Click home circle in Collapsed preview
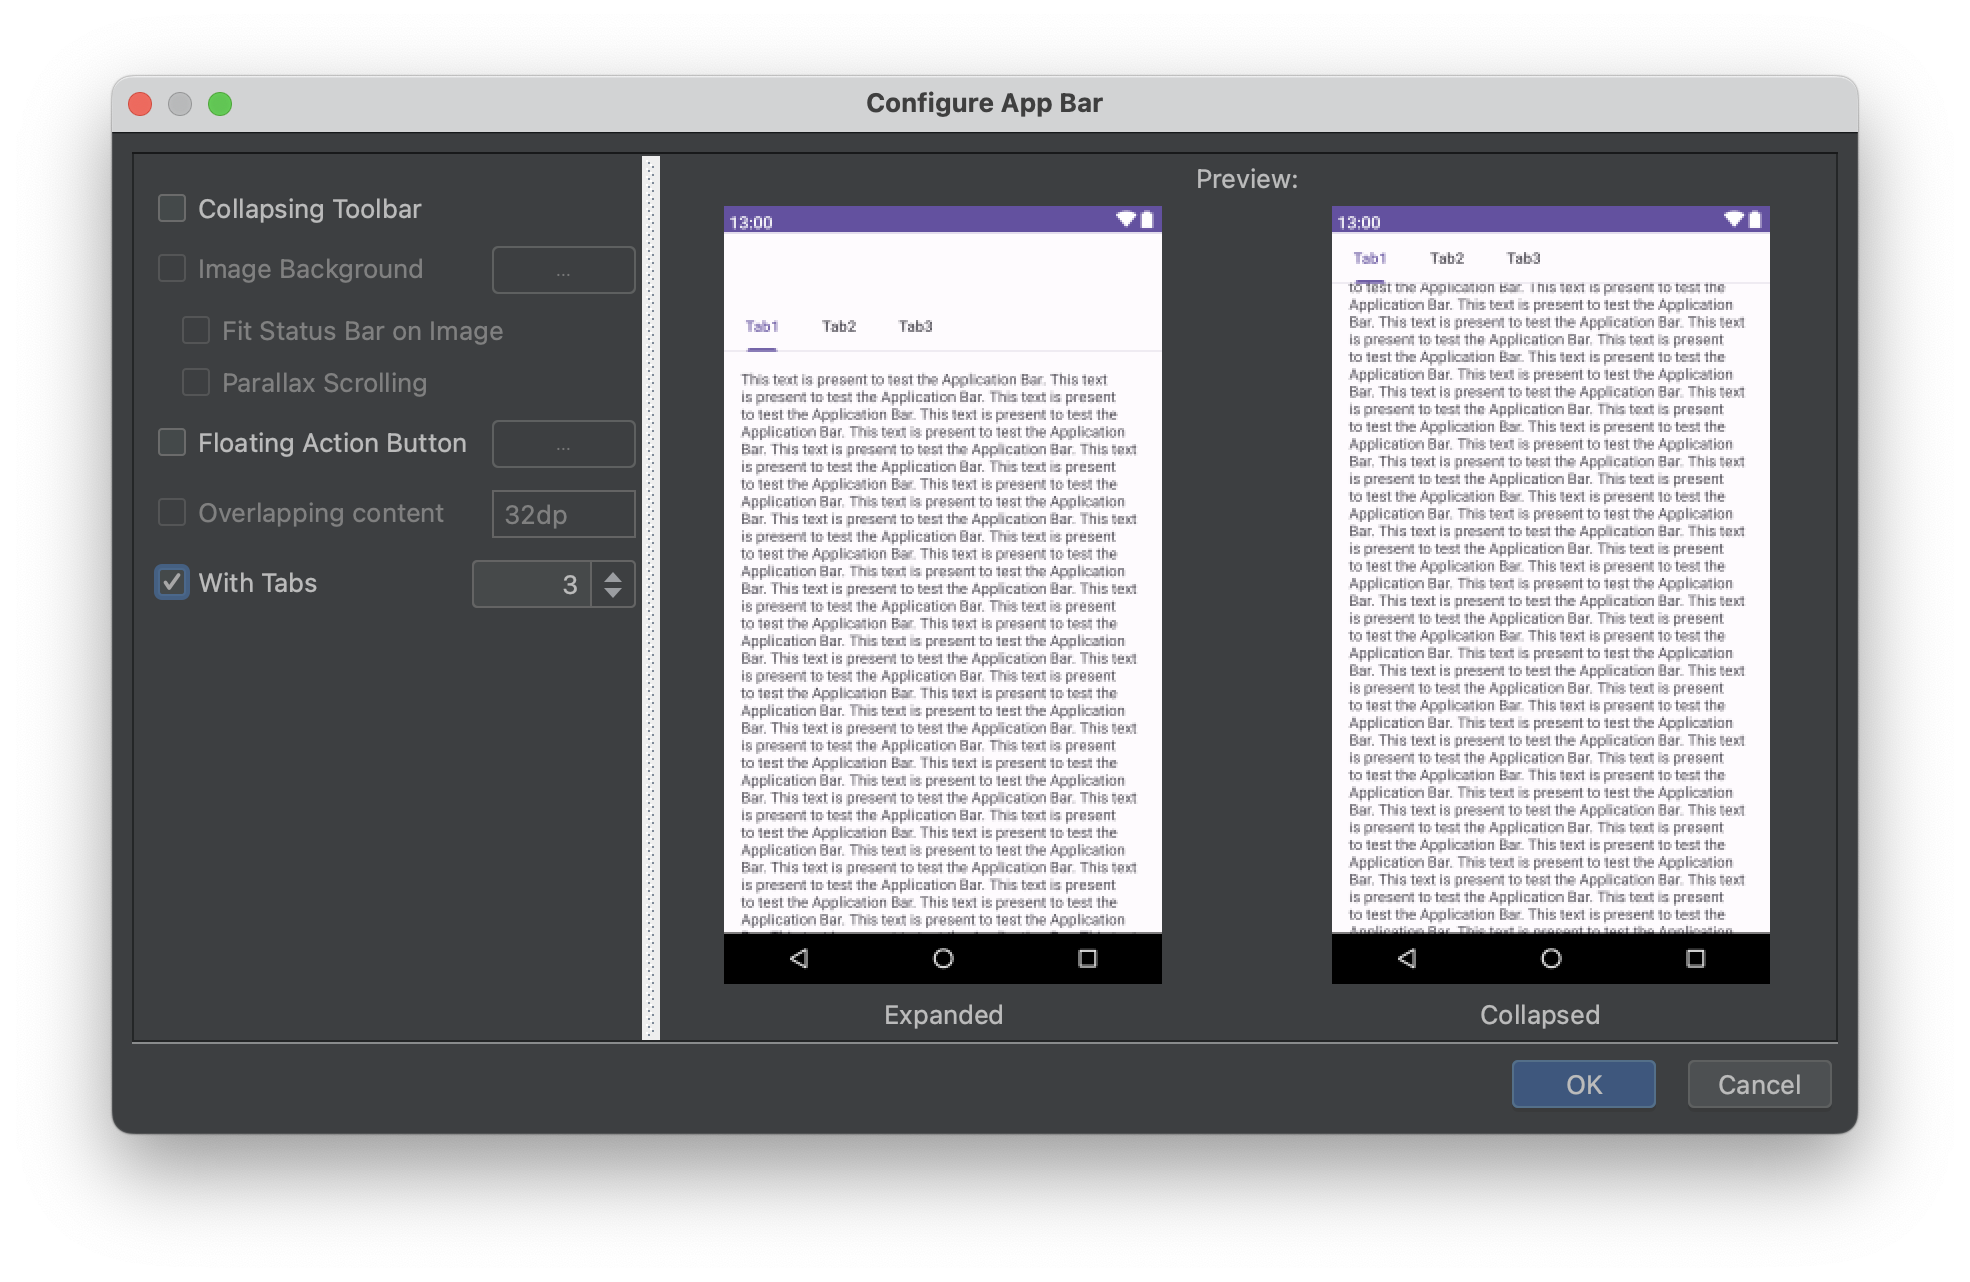 1551,958
